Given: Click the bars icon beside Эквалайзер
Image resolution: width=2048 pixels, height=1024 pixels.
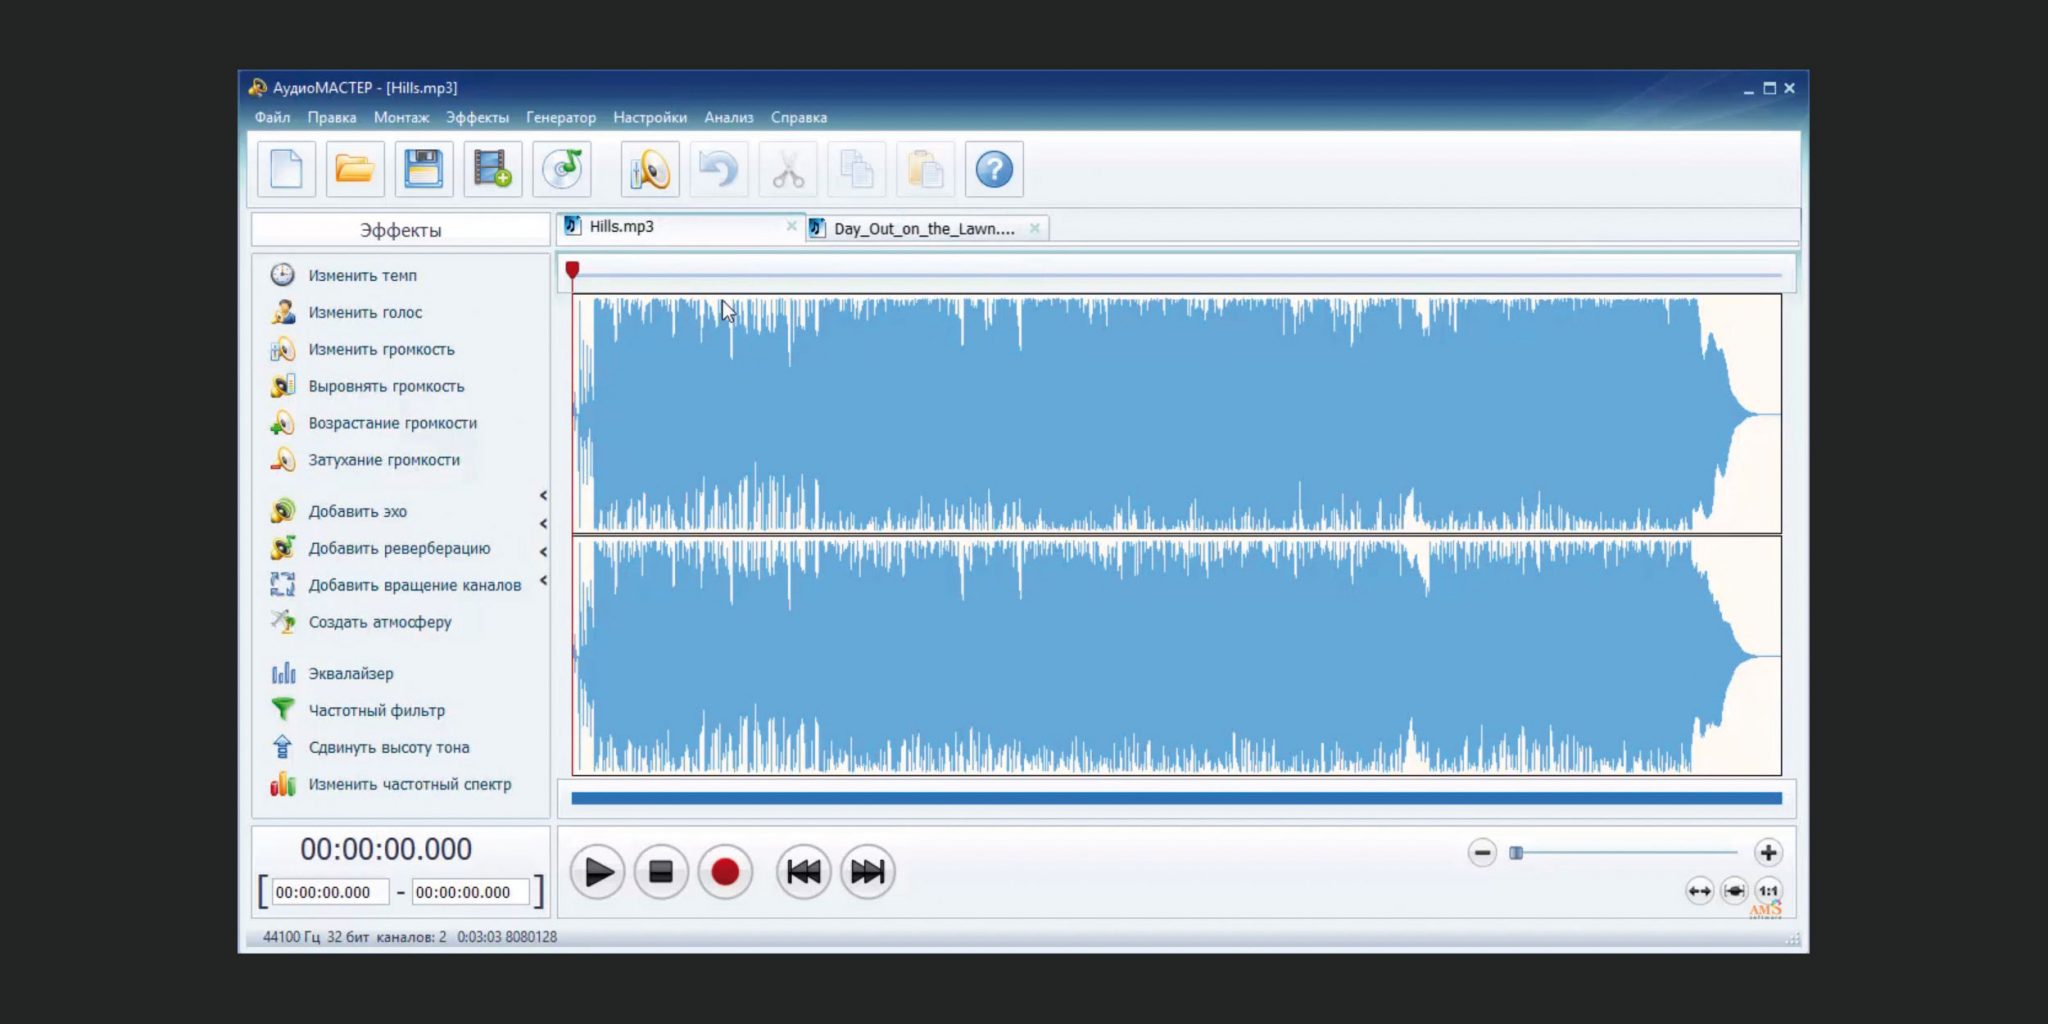Looking at the screenshot, I should 283,673.
